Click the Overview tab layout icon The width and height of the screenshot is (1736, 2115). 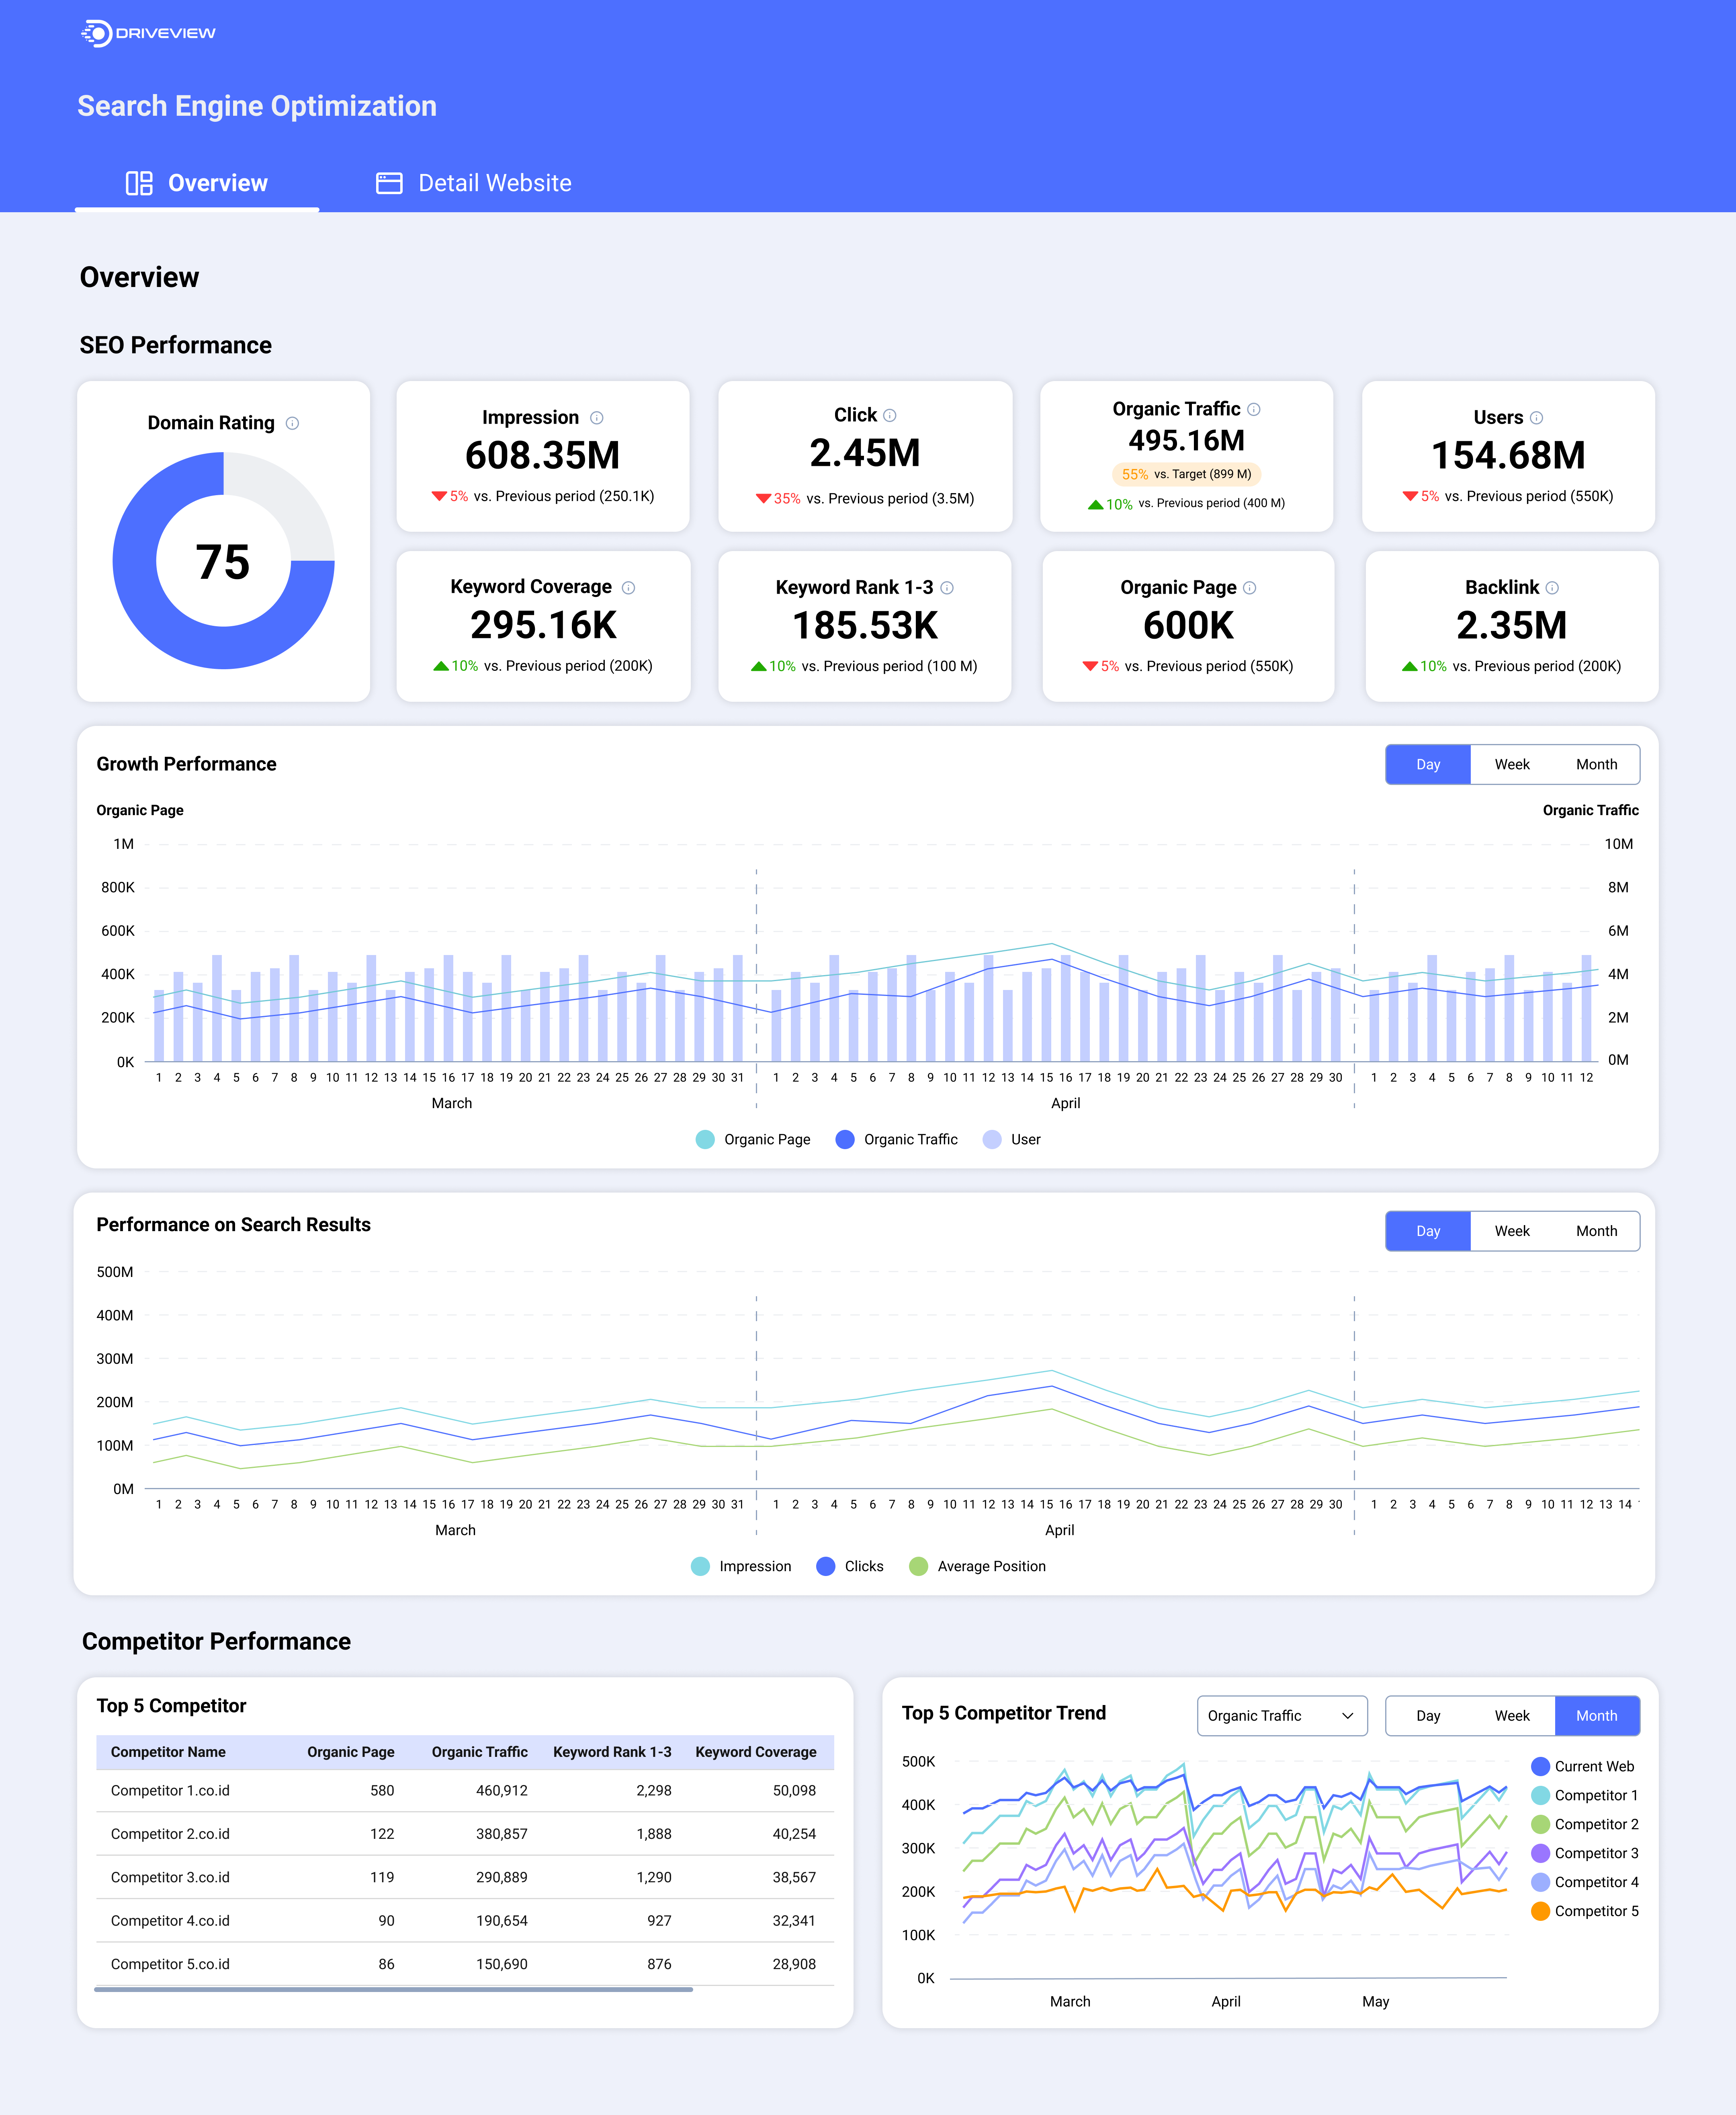click(x=139, y=183)
